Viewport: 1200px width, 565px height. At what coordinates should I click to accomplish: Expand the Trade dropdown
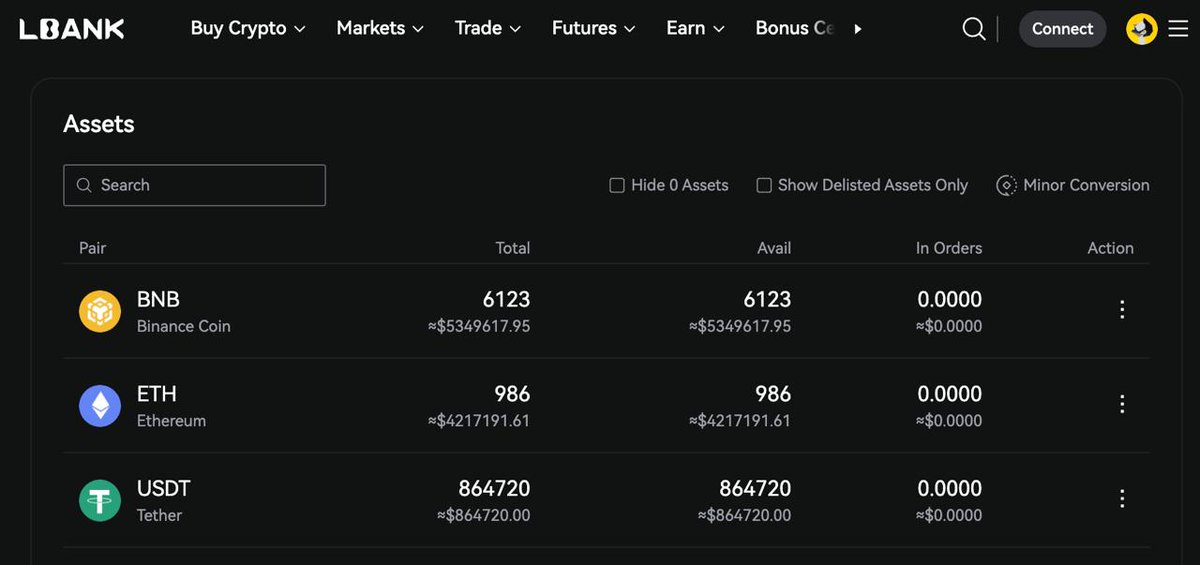click(x=488, y=28)
